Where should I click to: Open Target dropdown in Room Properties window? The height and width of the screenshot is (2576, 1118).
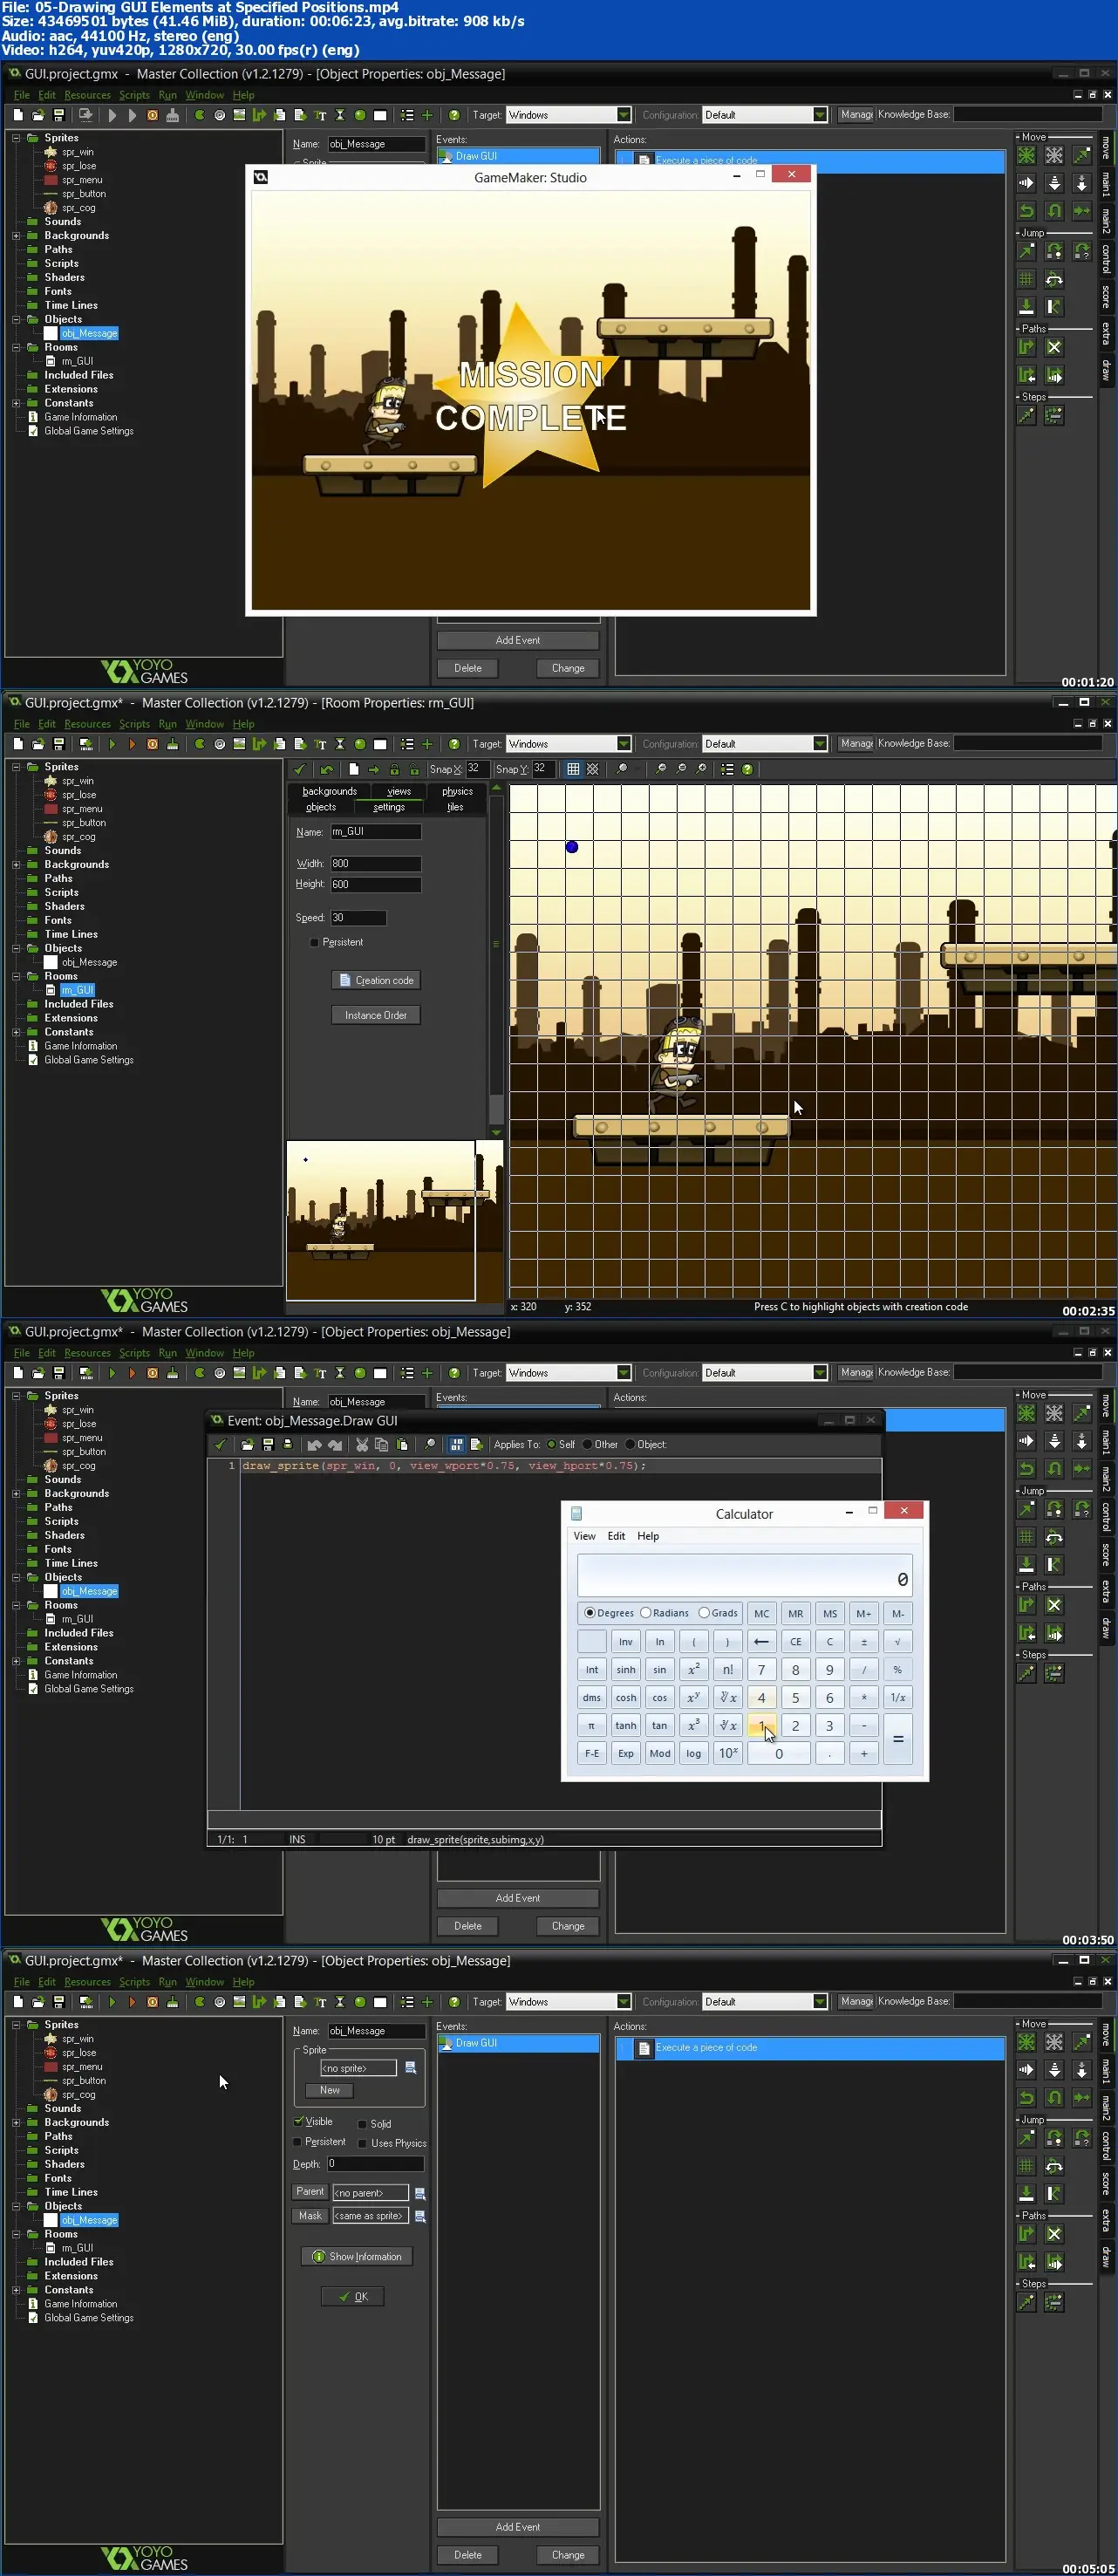pos(624,744)
